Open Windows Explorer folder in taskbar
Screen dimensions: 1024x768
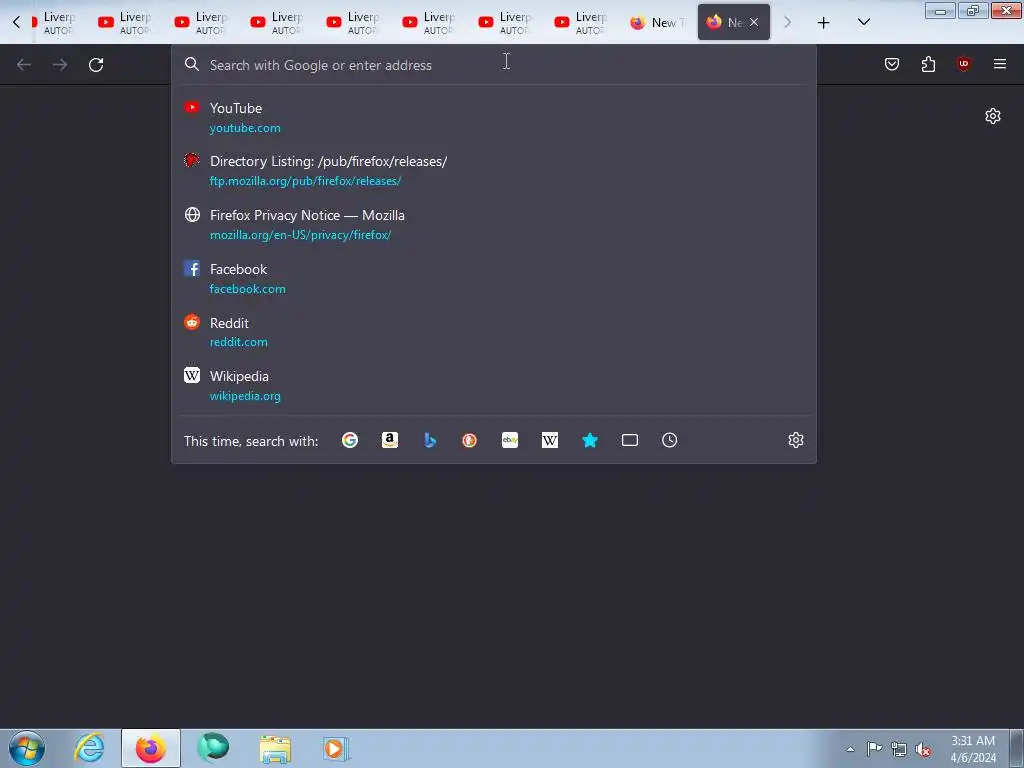(275, 748)
